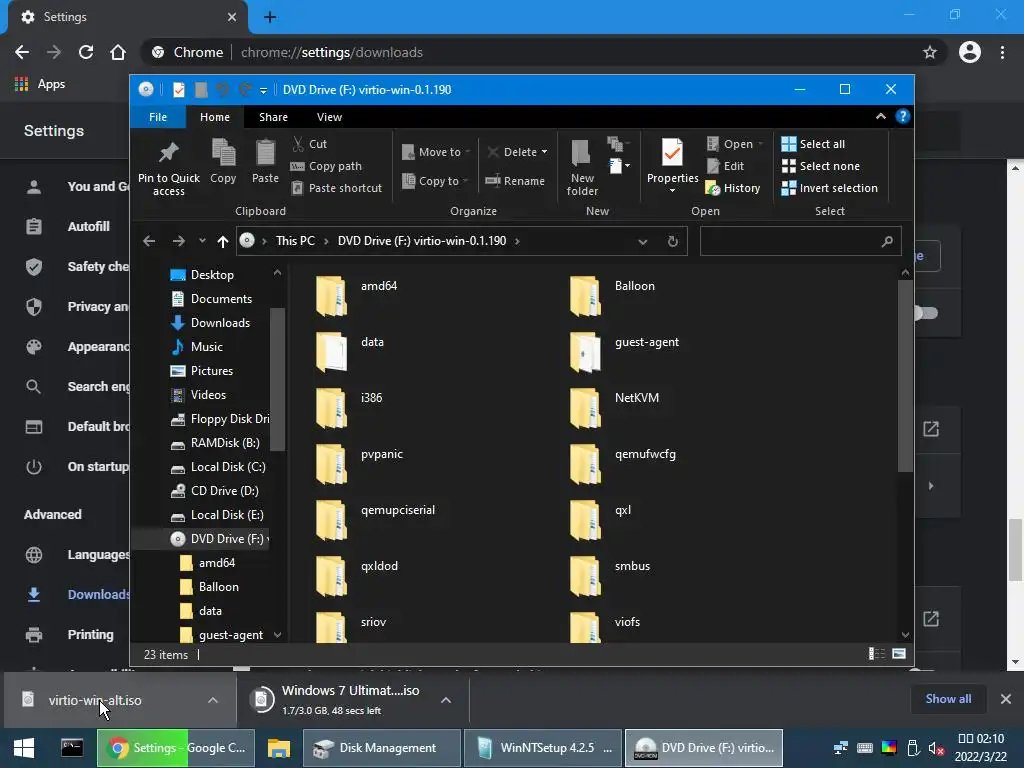Open File Explorer taskbar icon

coord(279,748)
